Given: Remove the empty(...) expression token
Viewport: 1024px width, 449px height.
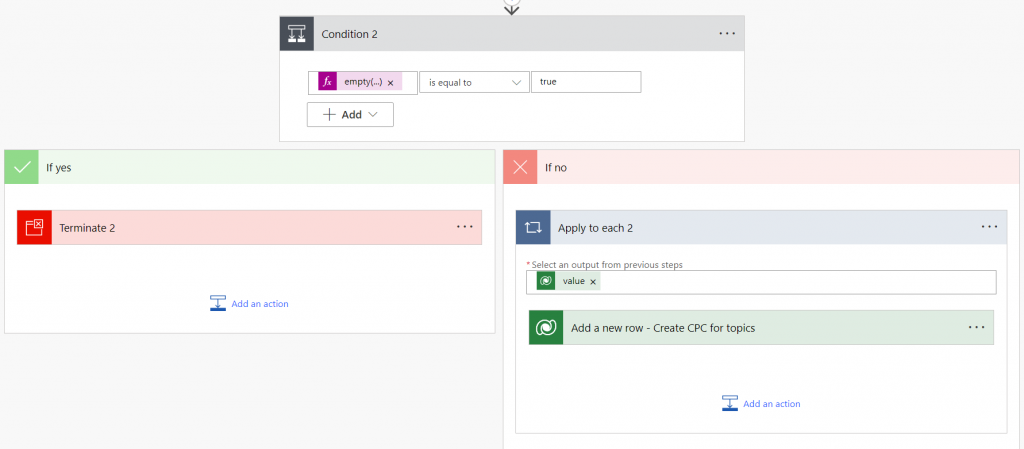Looking at the screenshot, I should pos(390,83).
